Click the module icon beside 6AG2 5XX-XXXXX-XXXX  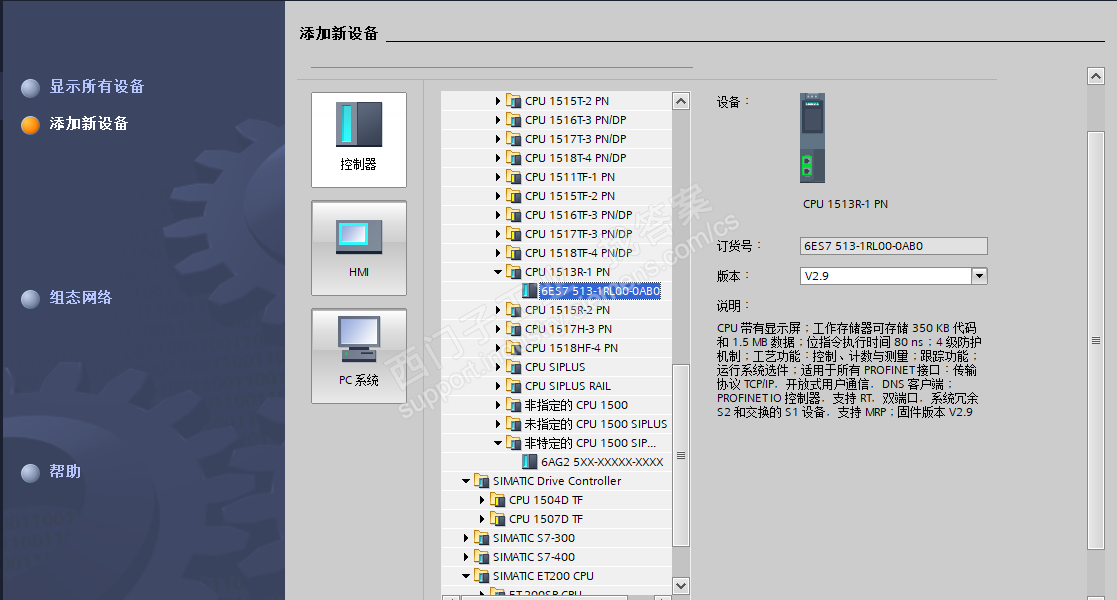coord(529,462)
